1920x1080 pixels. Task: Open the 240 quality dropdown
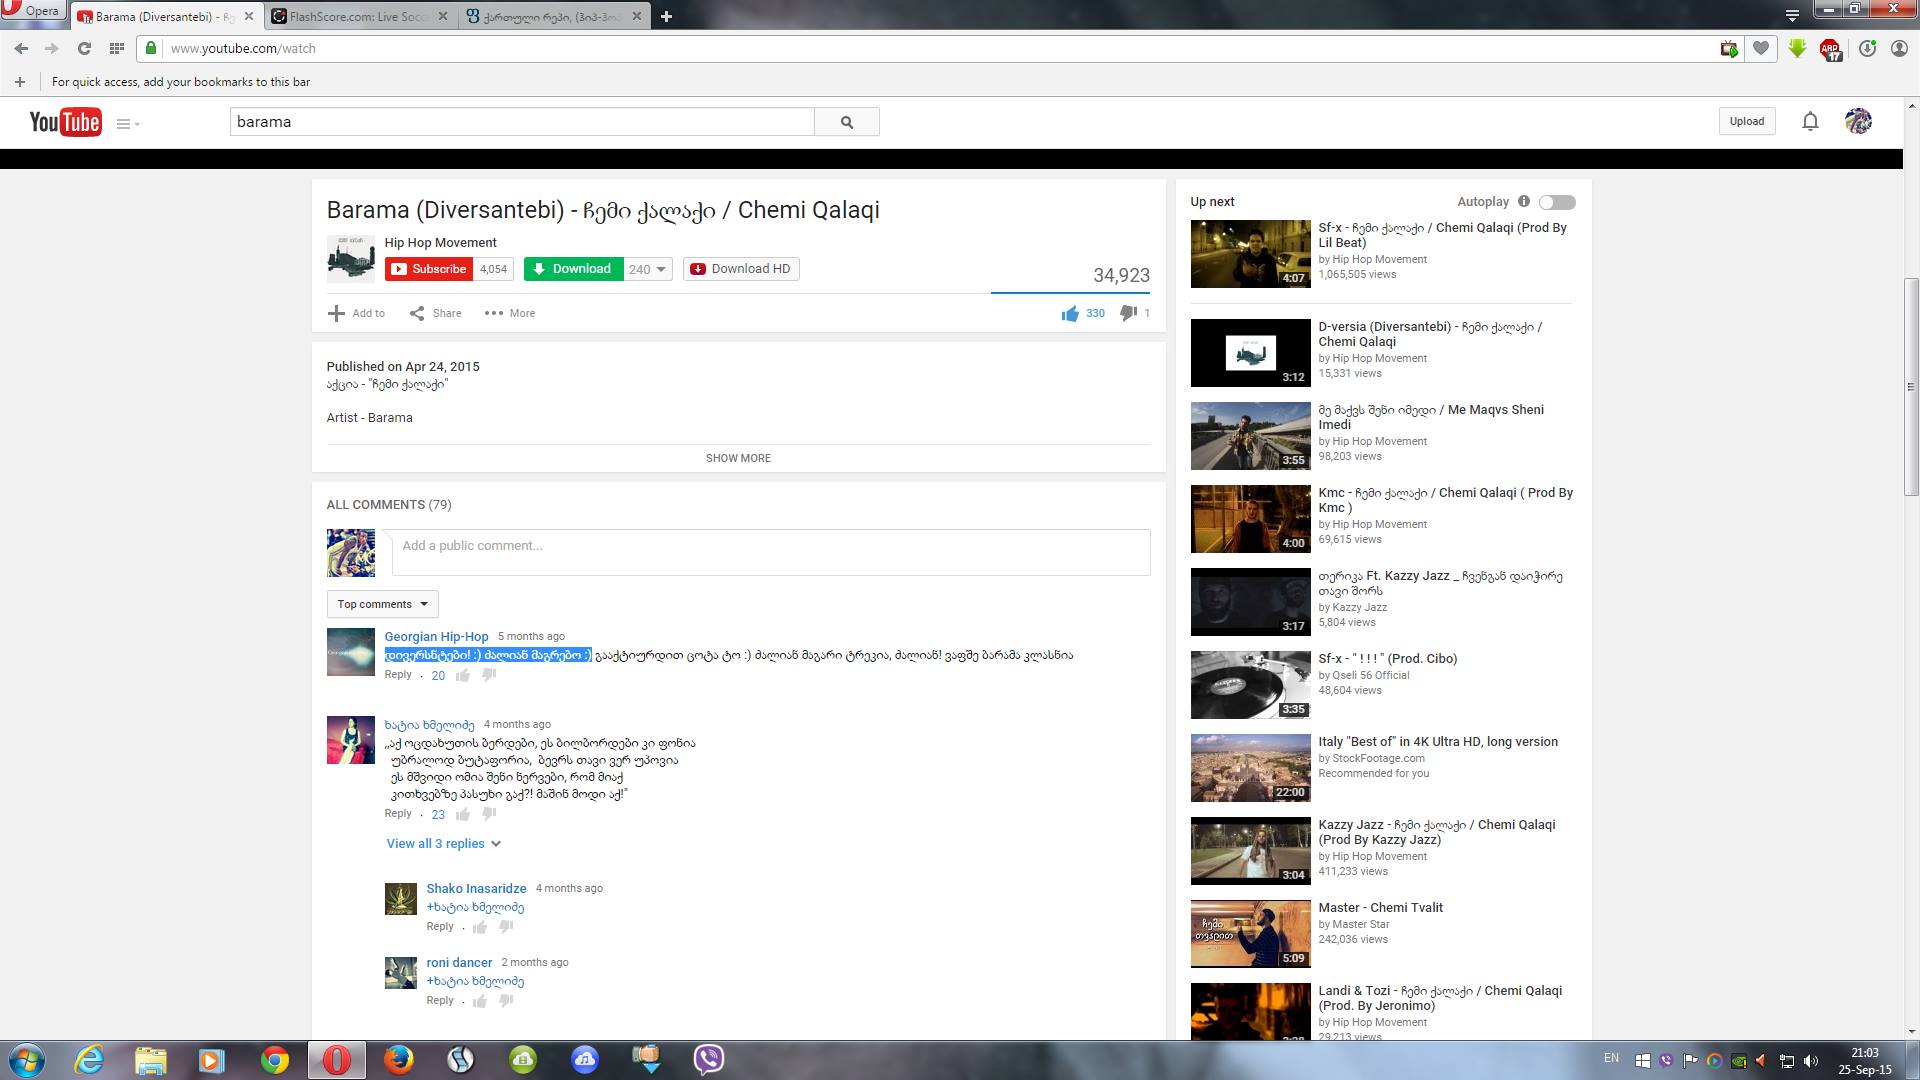click(648, 269)
